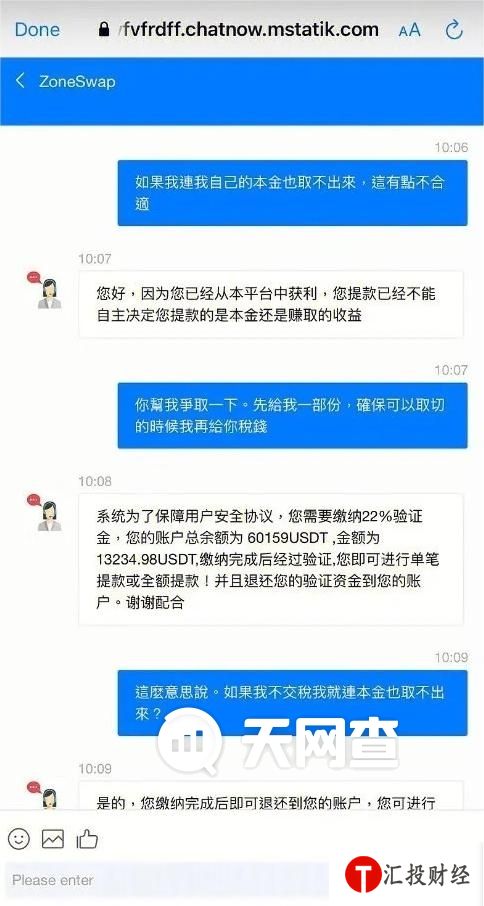Tap the agent avatar at 10:09
Viewport: 484px width, 906px height.
(x=47, y=794)
